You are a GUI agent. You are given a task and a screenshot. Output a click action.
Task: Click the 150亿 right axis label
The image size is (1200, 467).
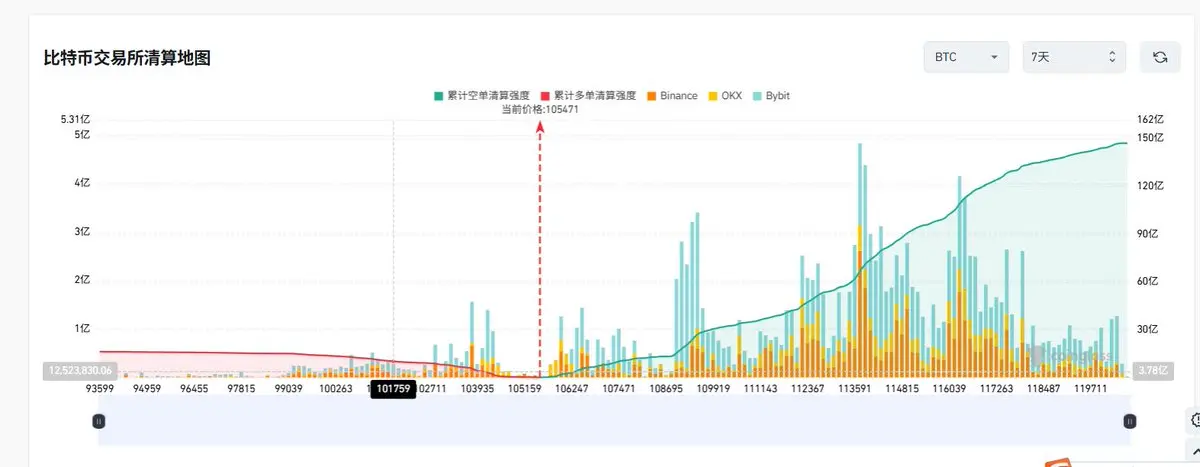tap(1148, 138)
